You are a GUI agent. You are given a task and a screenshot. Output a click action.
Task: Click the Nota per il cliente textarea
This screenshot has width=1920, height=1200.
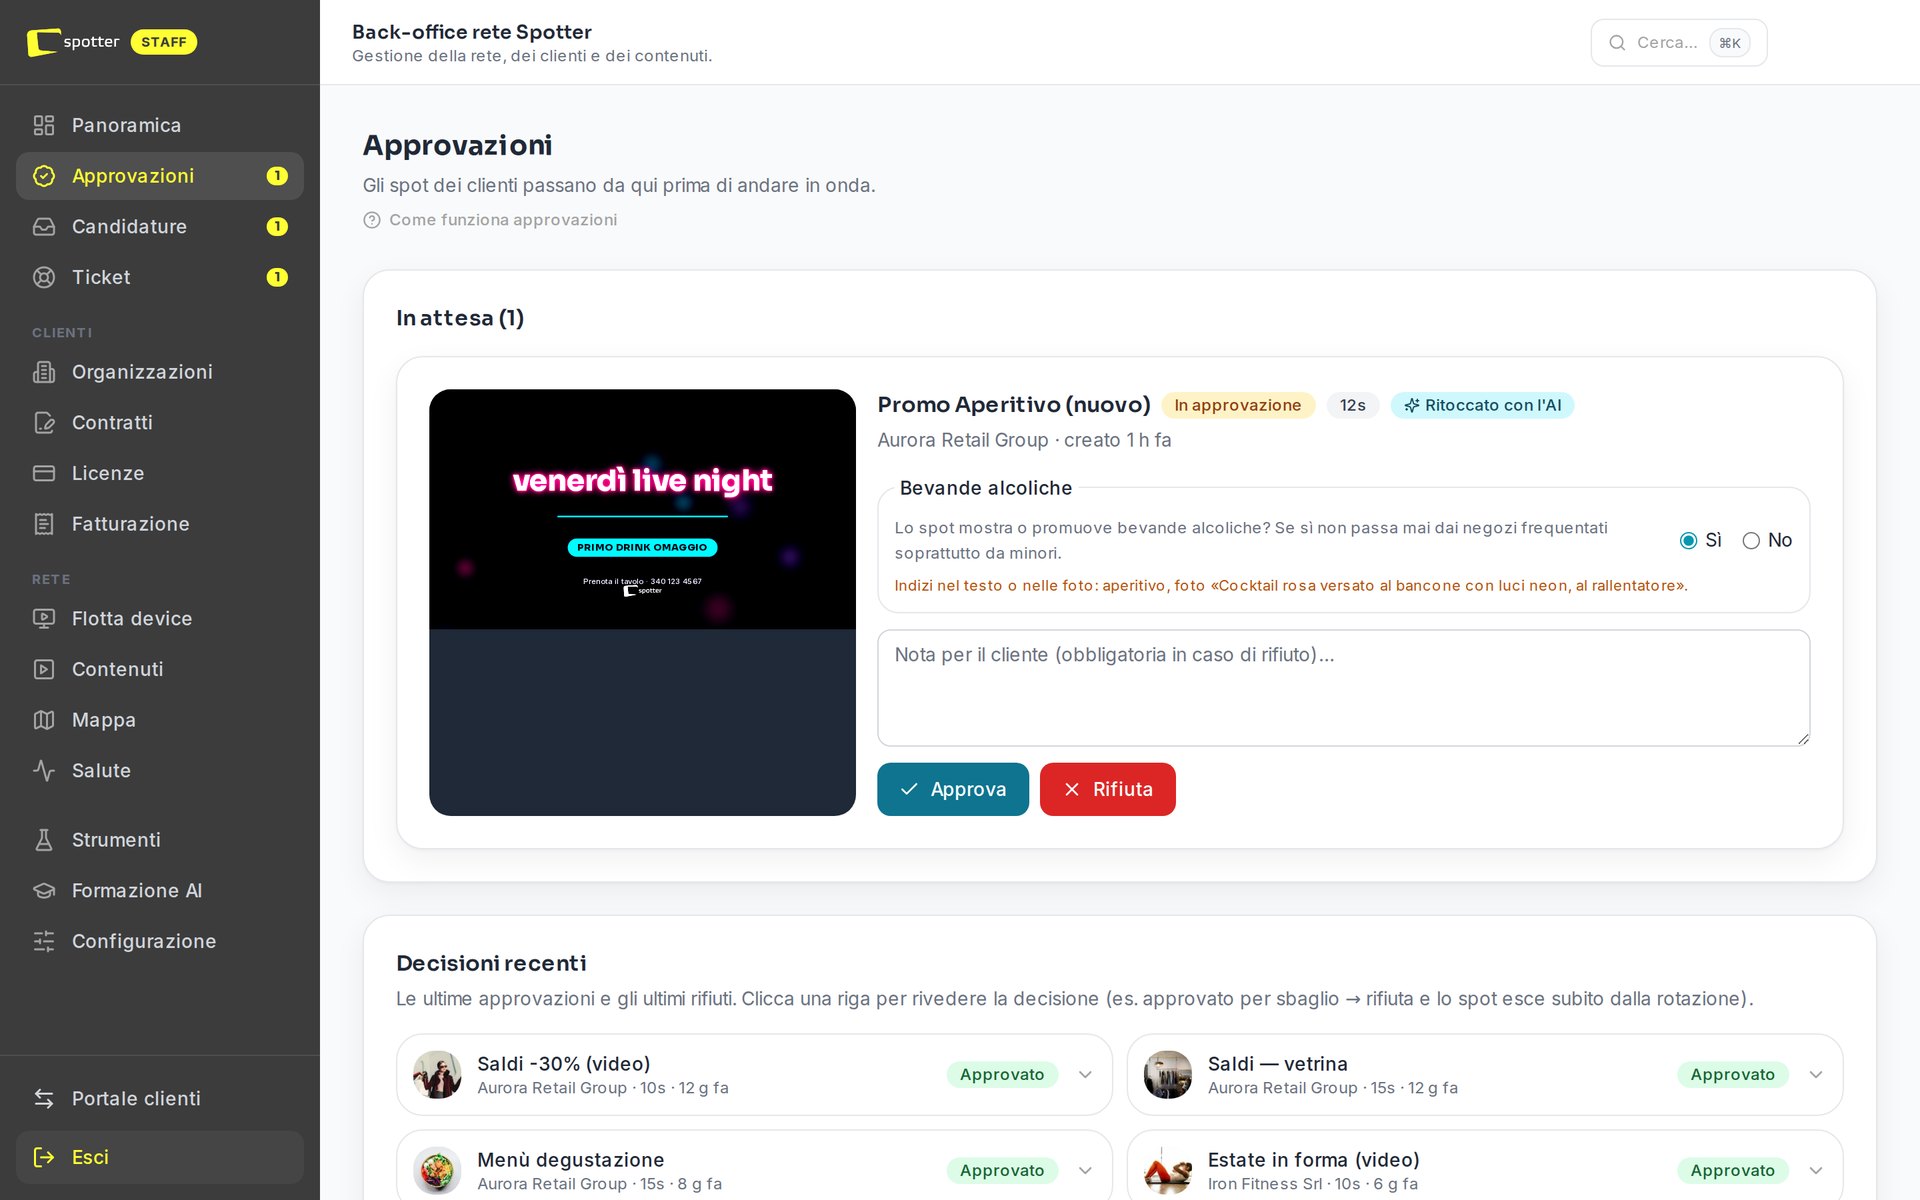pos(1344,688)
